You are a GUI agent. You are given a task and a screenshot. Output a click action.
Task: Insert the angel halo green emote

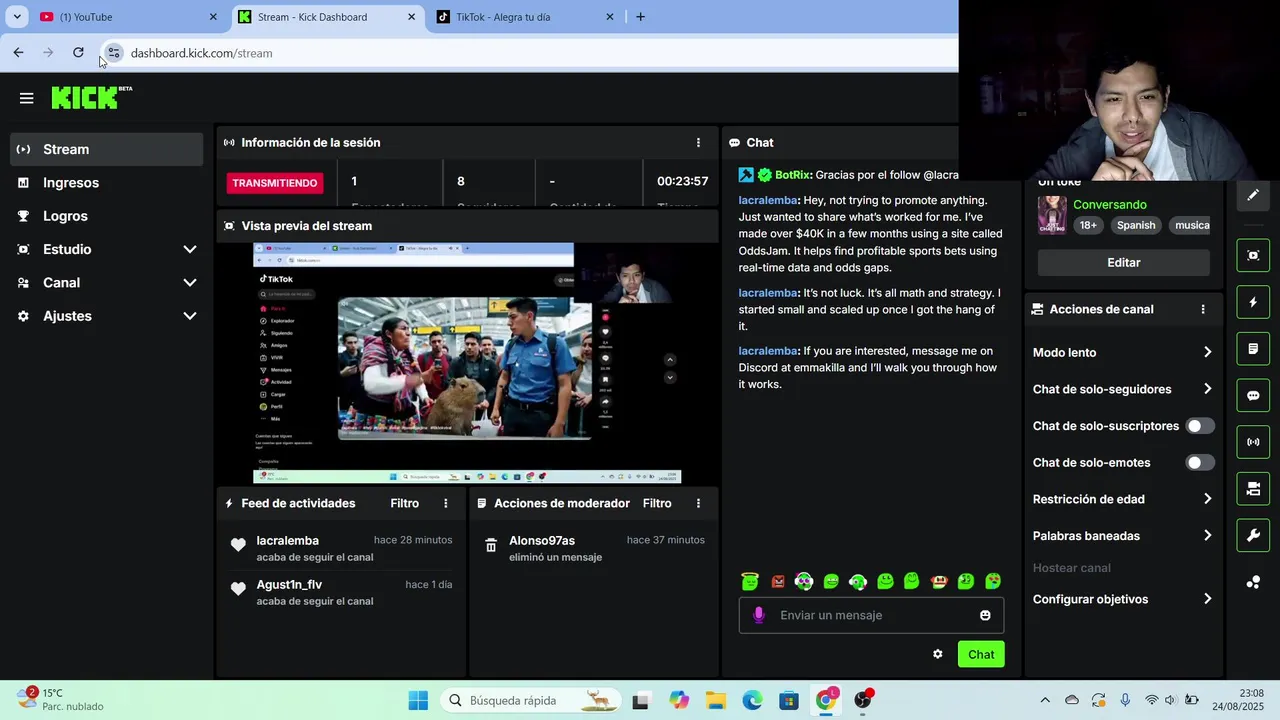click(x=750, y=581)
